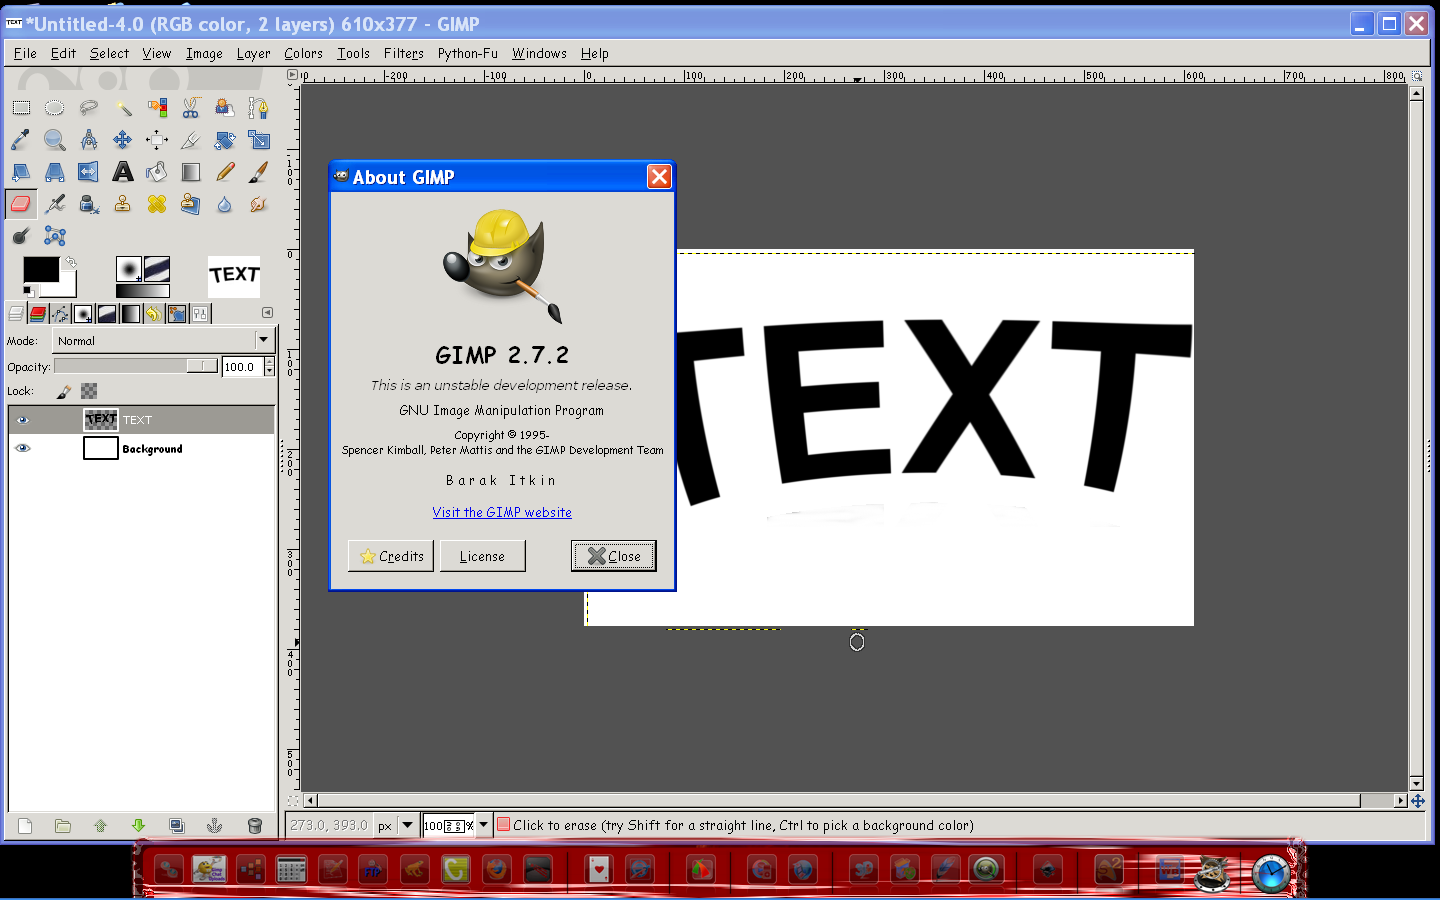Follow the Visit the GIMP website link

point(502,512)
